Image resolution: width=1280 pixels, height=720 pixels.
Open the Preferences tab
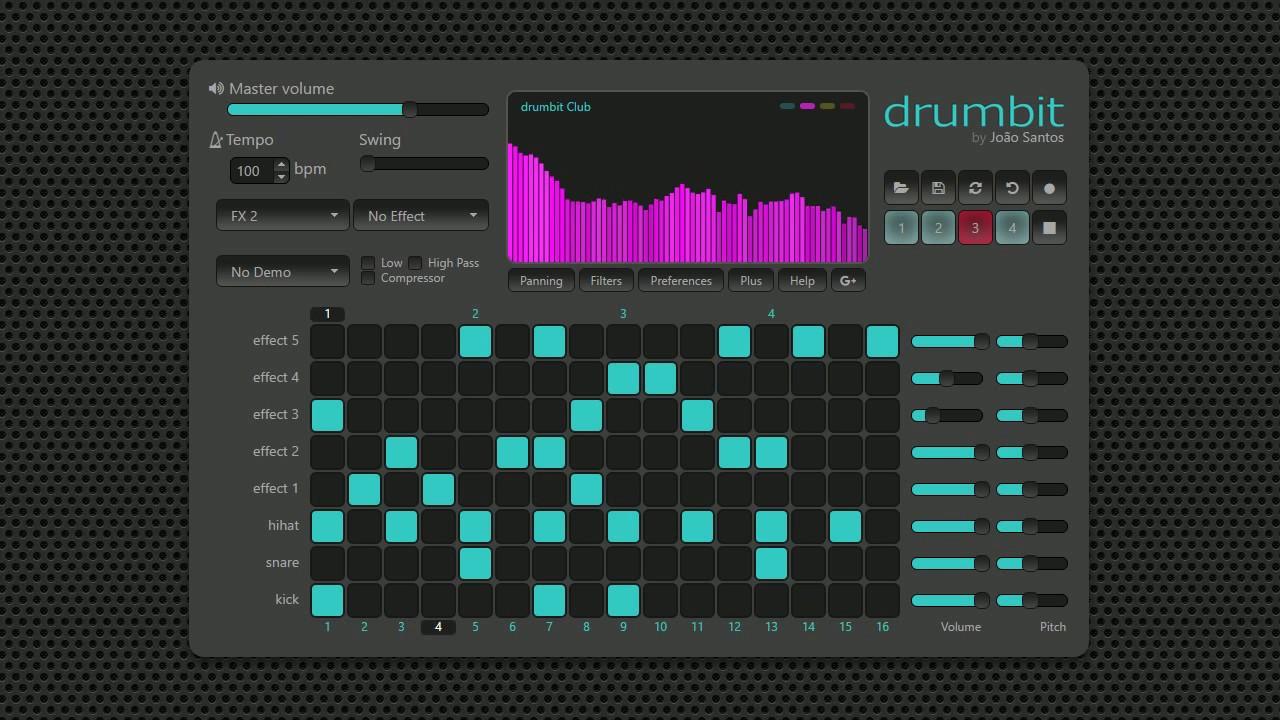[x=681, y=281]
